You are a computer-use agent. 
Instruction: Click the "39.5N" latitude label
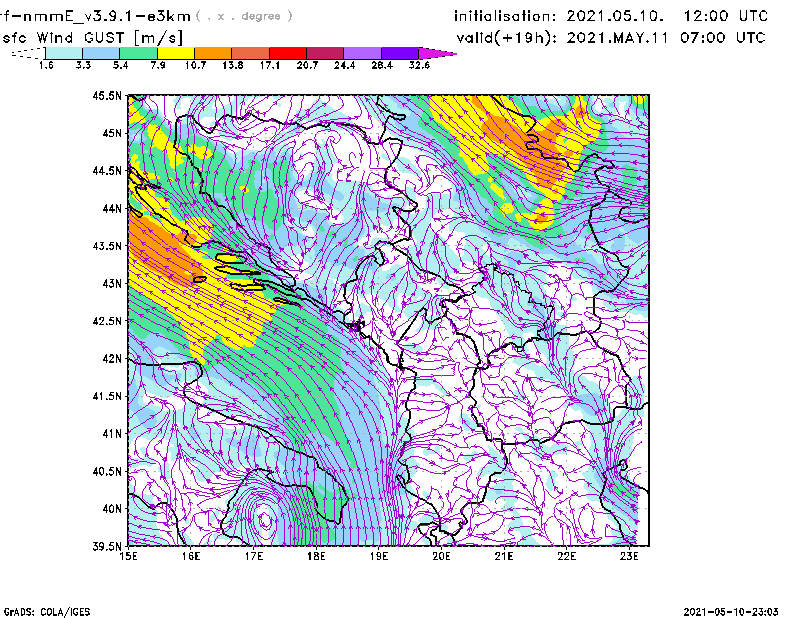click(x=107, y=546)
